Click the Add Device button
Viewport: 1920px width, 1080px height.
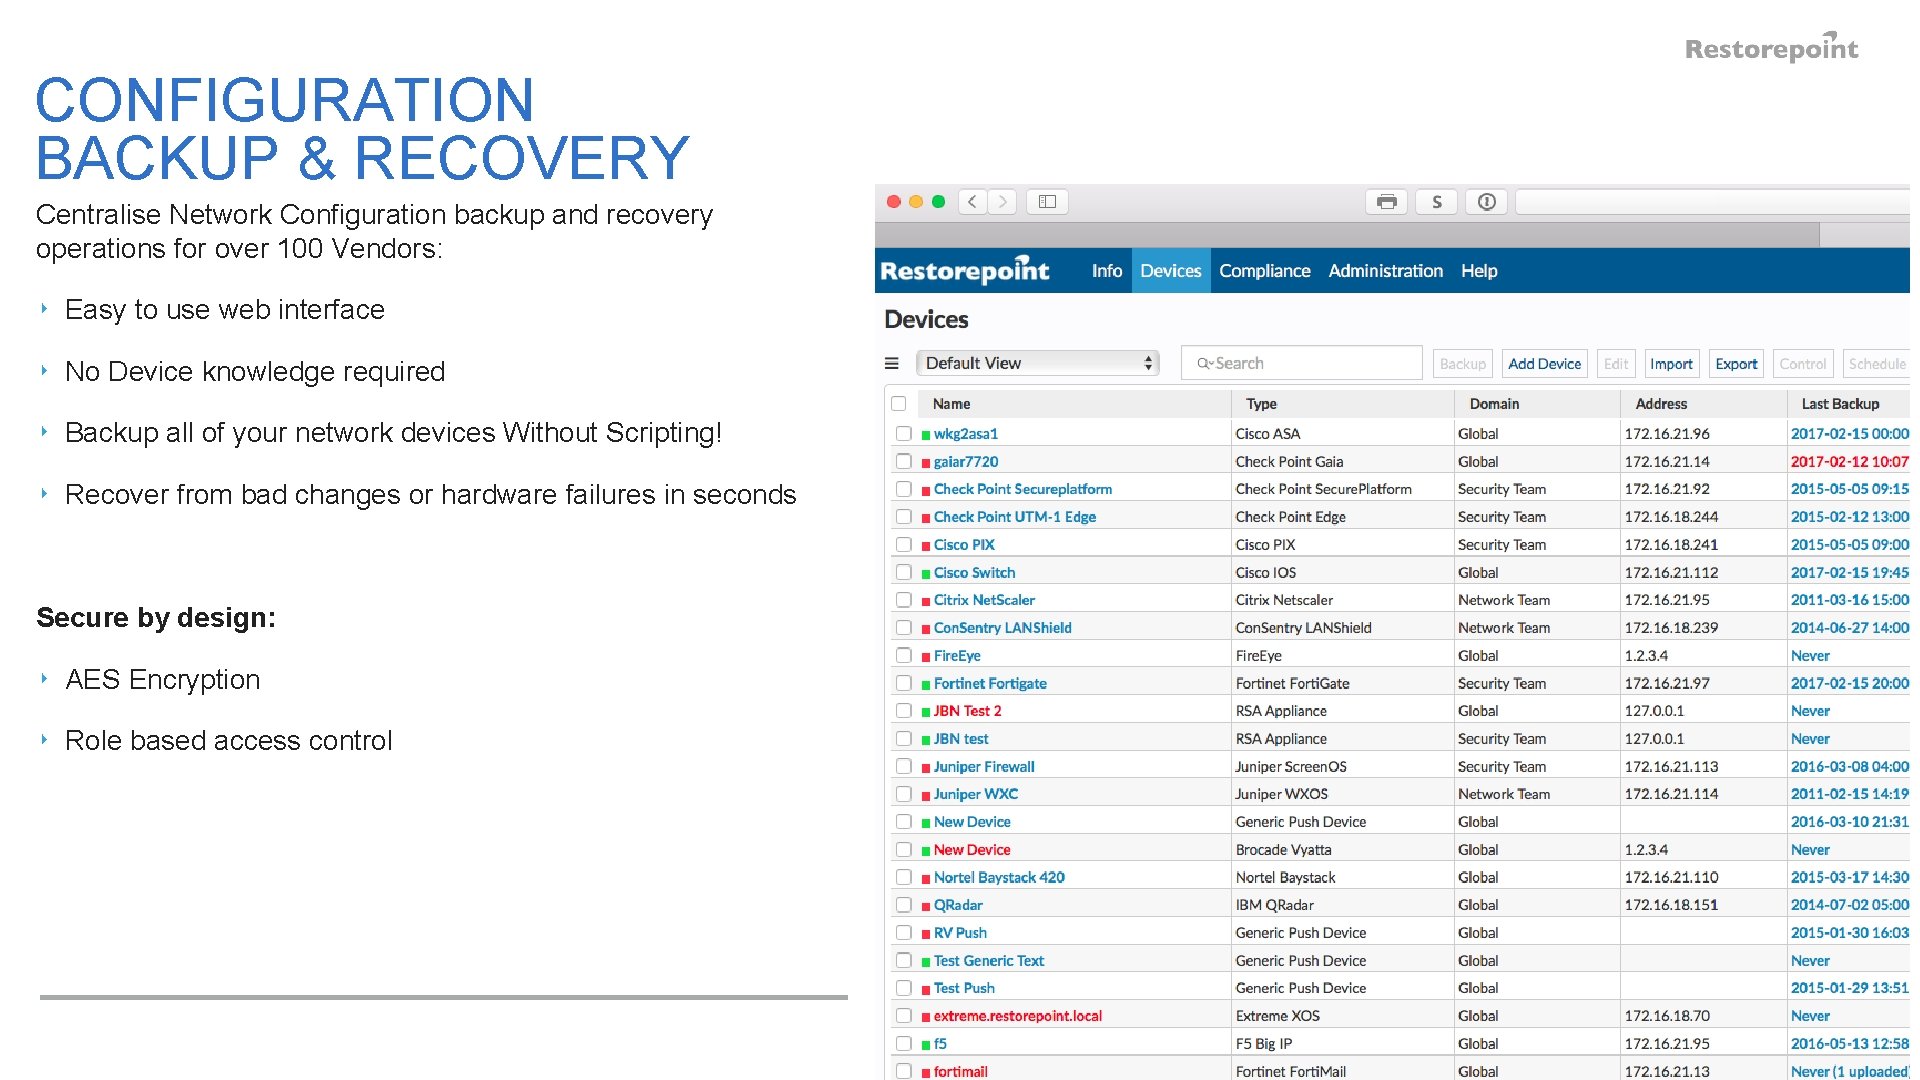click(1544, 364)
